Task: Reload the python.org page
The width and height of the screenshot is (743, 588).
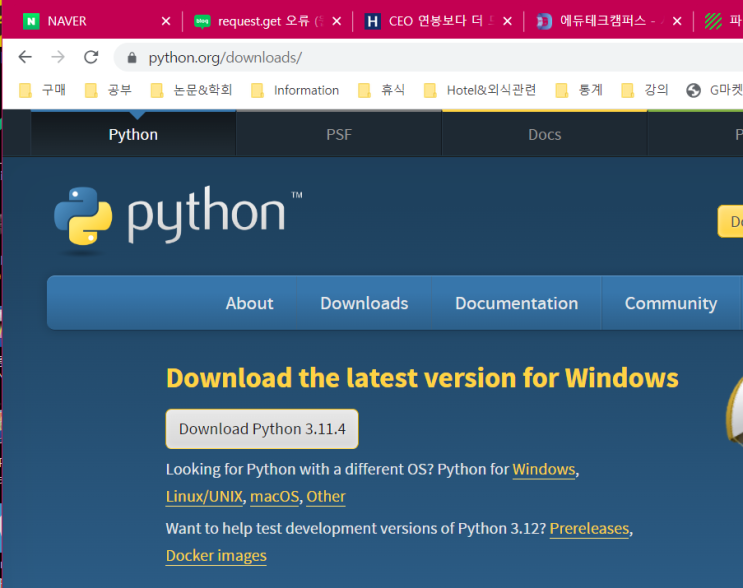Action: tap(91, 57)
